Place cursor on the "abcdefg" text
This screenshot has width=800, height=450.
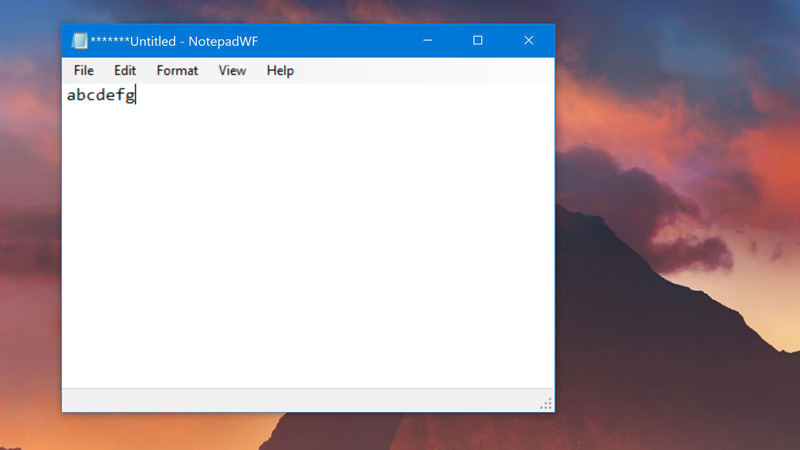tap(100, 96)
